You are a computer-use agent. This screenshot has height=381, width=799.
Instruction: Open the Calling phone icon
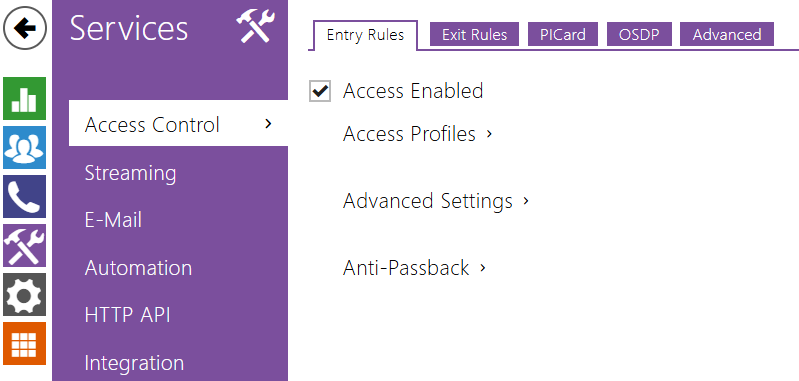pyautogui.click(x=24, y=196)
